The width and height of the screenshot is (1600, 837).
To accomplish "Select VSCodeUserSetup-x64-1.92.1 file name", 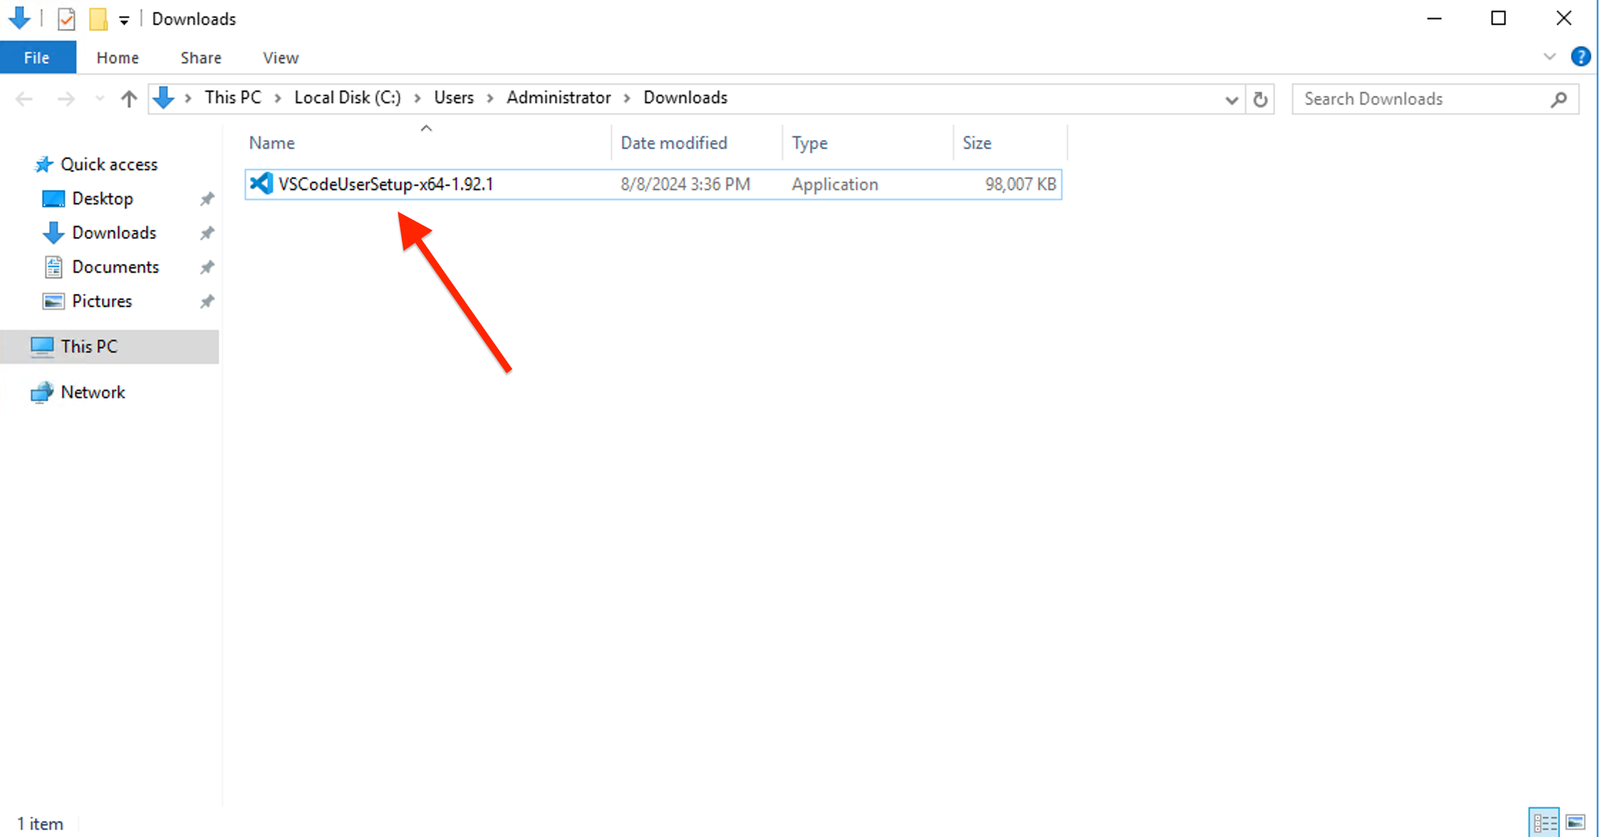I will point(386,184).
